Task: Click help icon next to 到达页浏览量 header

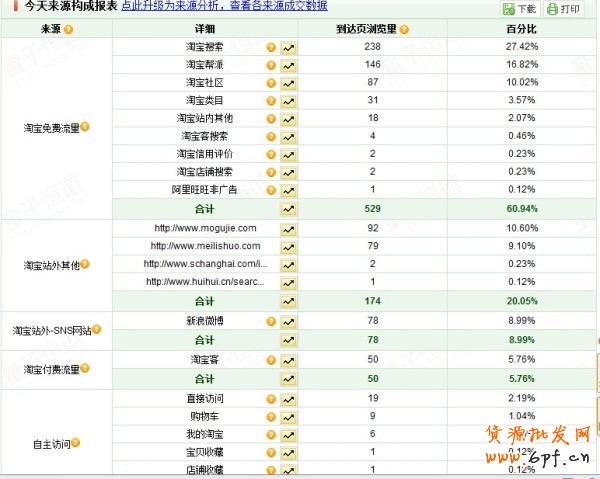Action: click(x=404, y=29)
